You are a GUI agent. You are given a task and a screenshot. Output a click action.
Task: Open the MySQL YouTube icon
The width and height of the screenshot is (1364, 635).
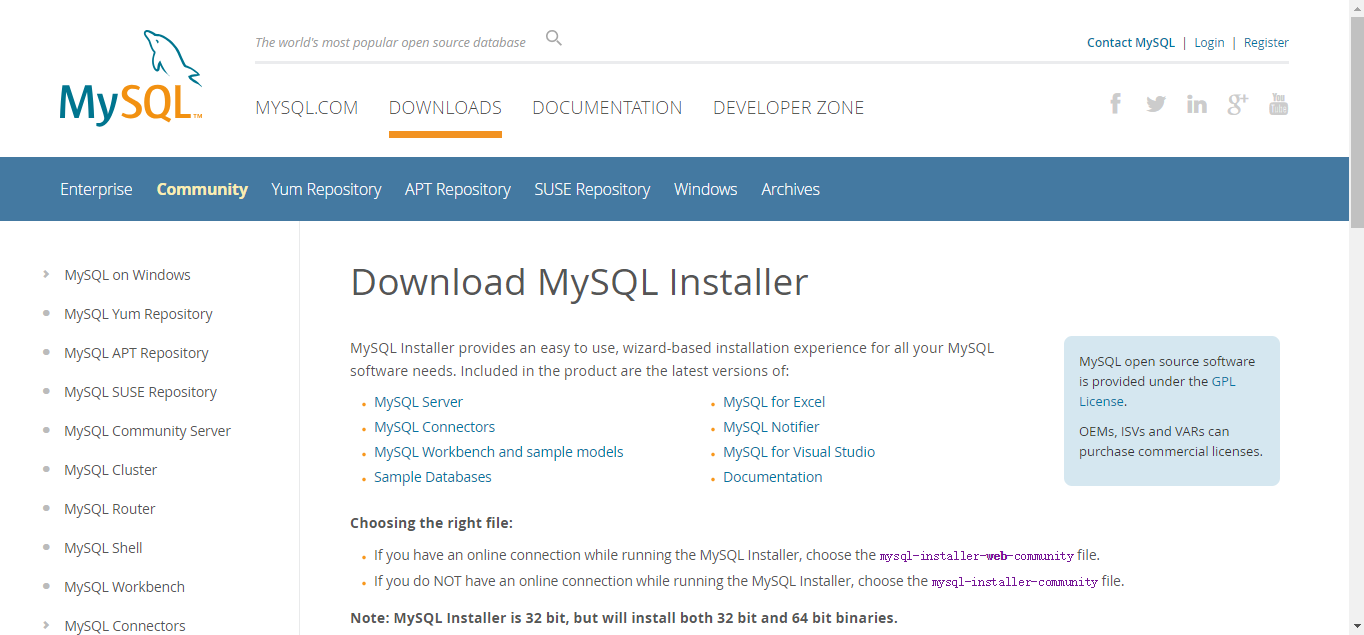pyautogui.click(x=1278, y=103)
